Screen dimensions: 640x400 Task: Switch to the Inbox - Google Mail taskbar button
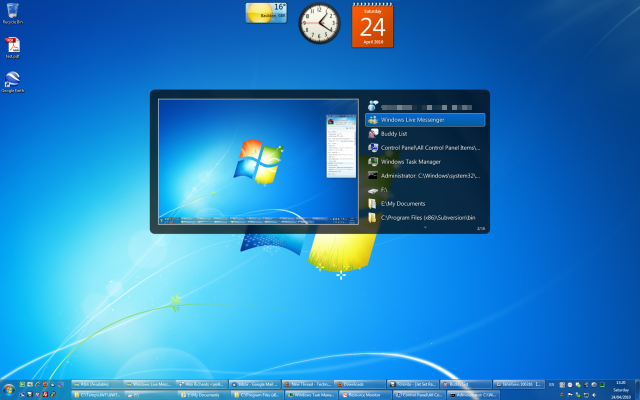click(254, 384)
